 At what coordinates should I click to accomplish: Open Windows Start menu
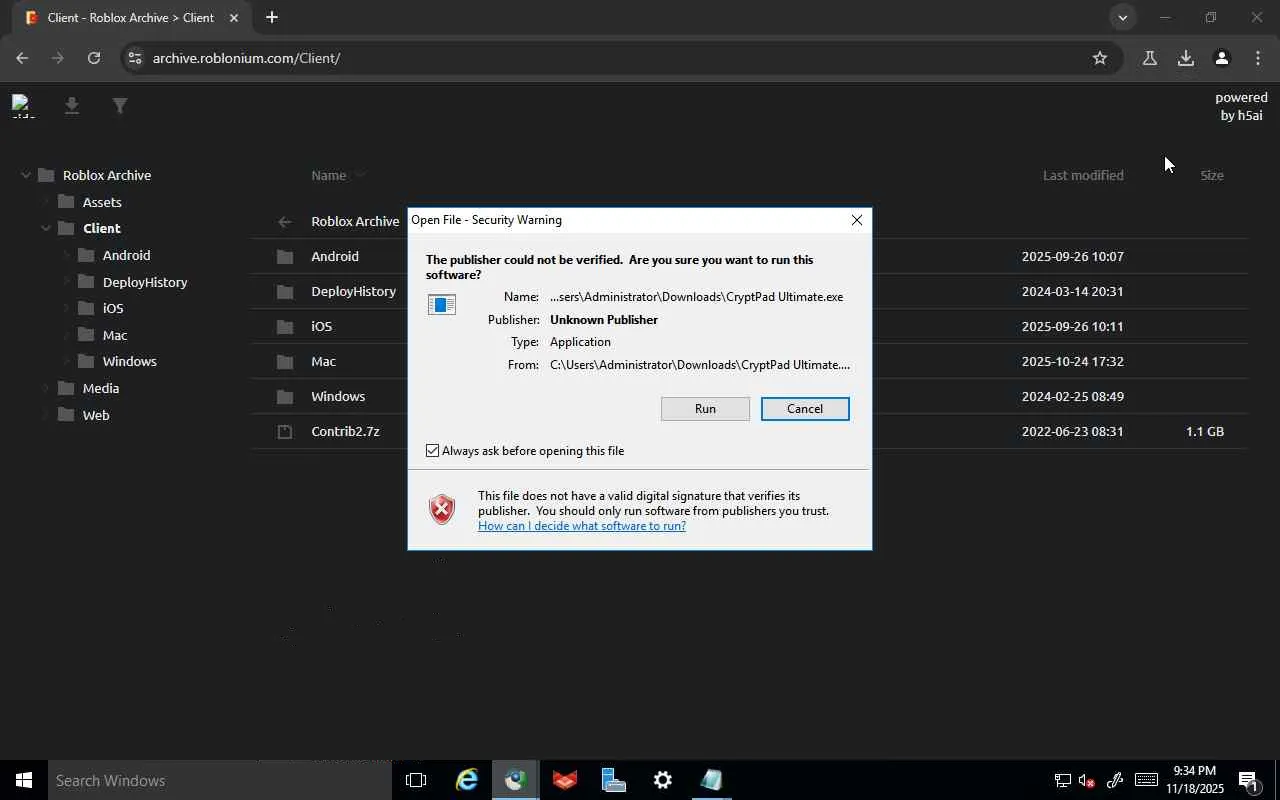click(x=23, y=780)
